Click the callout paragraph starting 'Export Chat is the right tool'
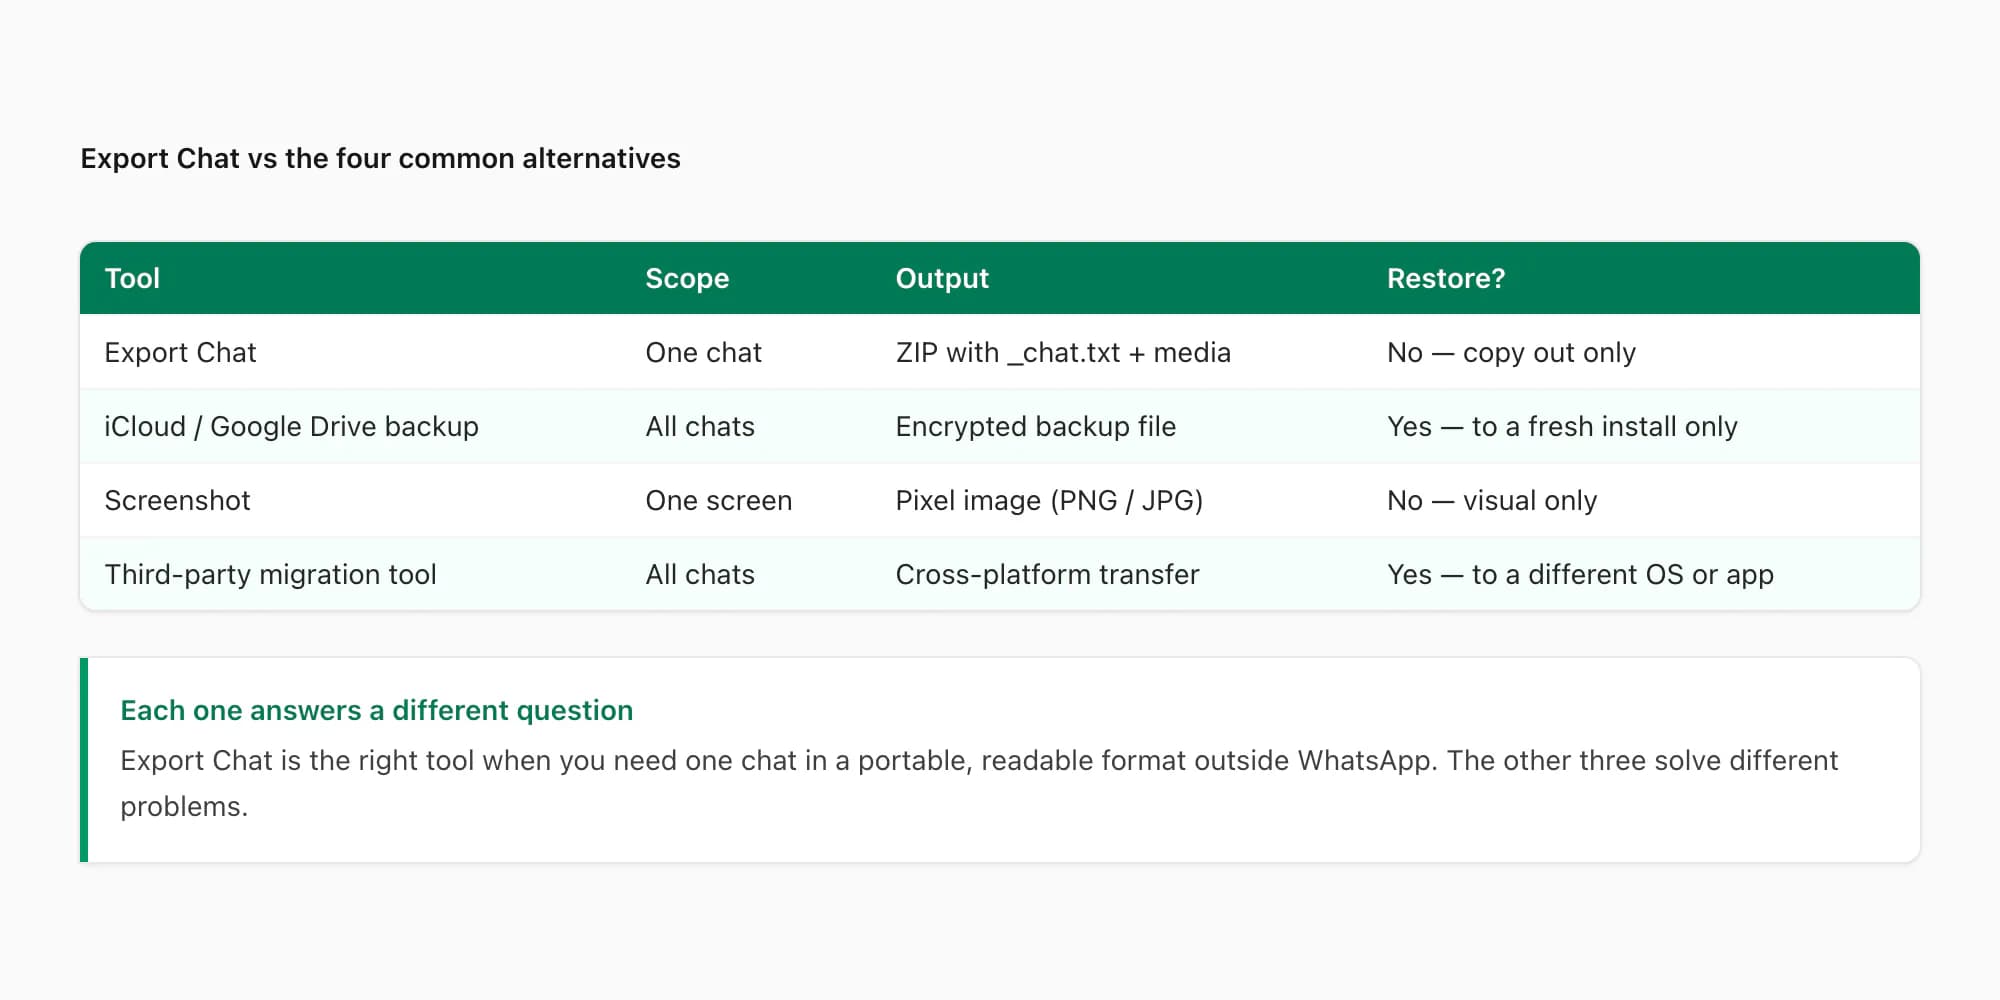The height and width of the screenshot is (1000, 2000). 979,783
